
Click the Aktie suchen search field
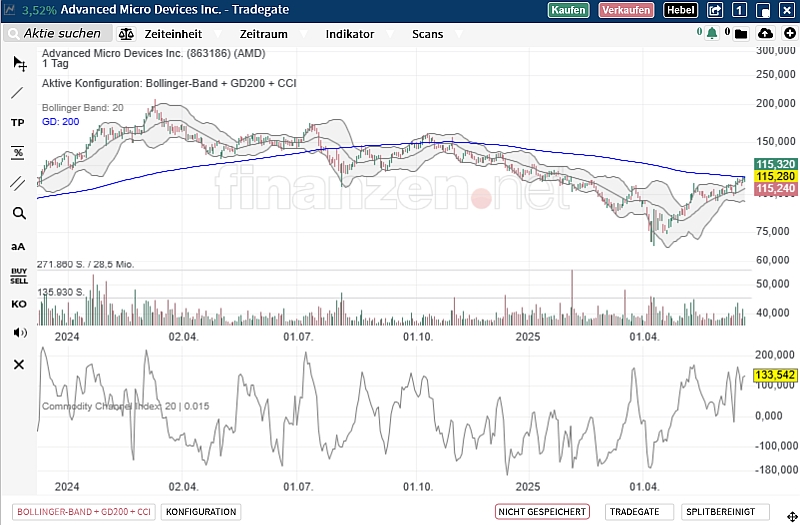pyautogui.click(x=62, y=33)
